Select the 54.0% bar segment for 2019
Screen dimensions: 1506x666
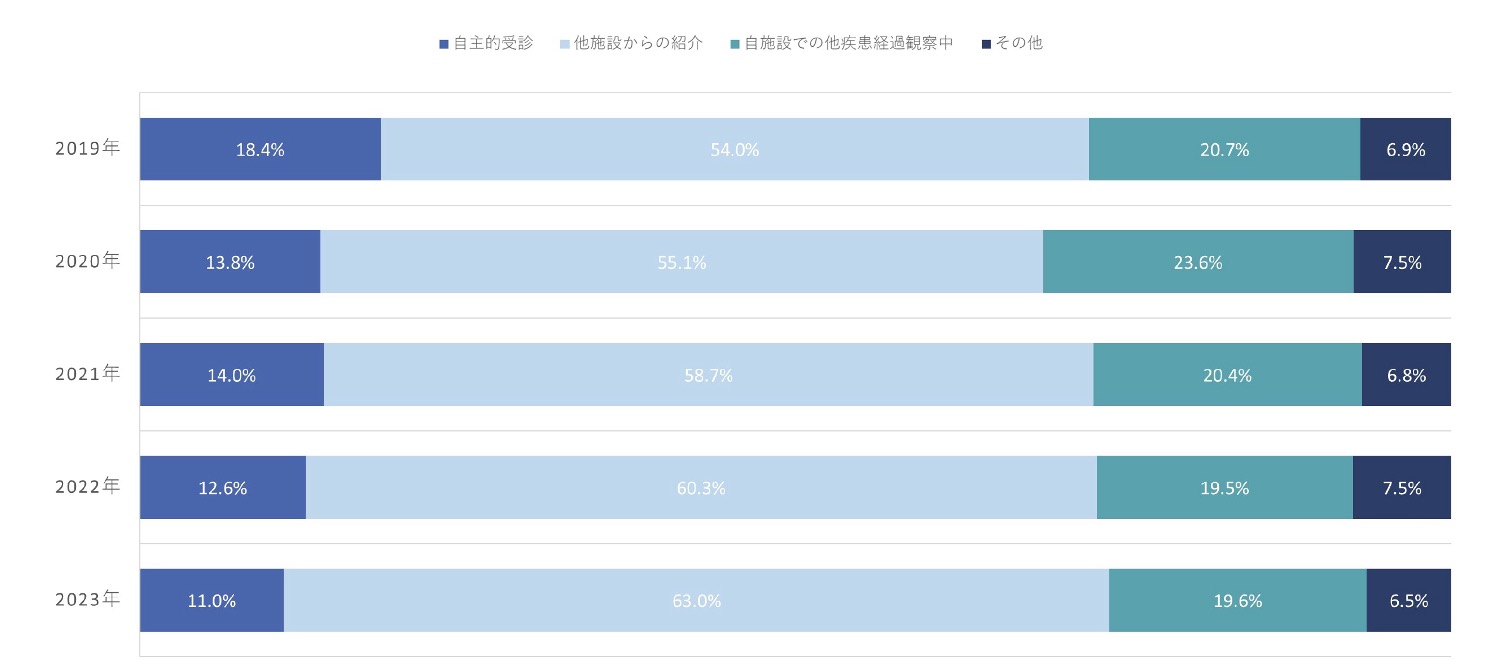point(734,149)
